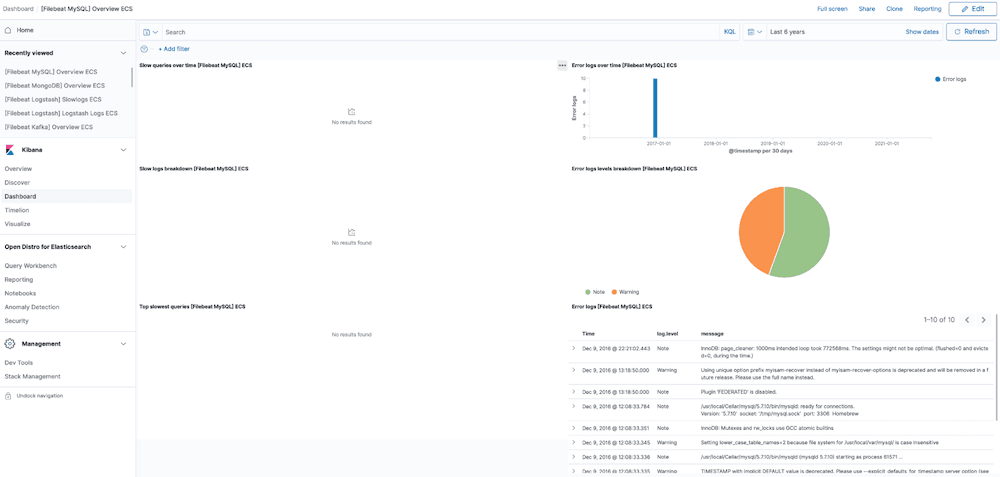
Task: Click the pencil Edit button
Action: [971, 9]
